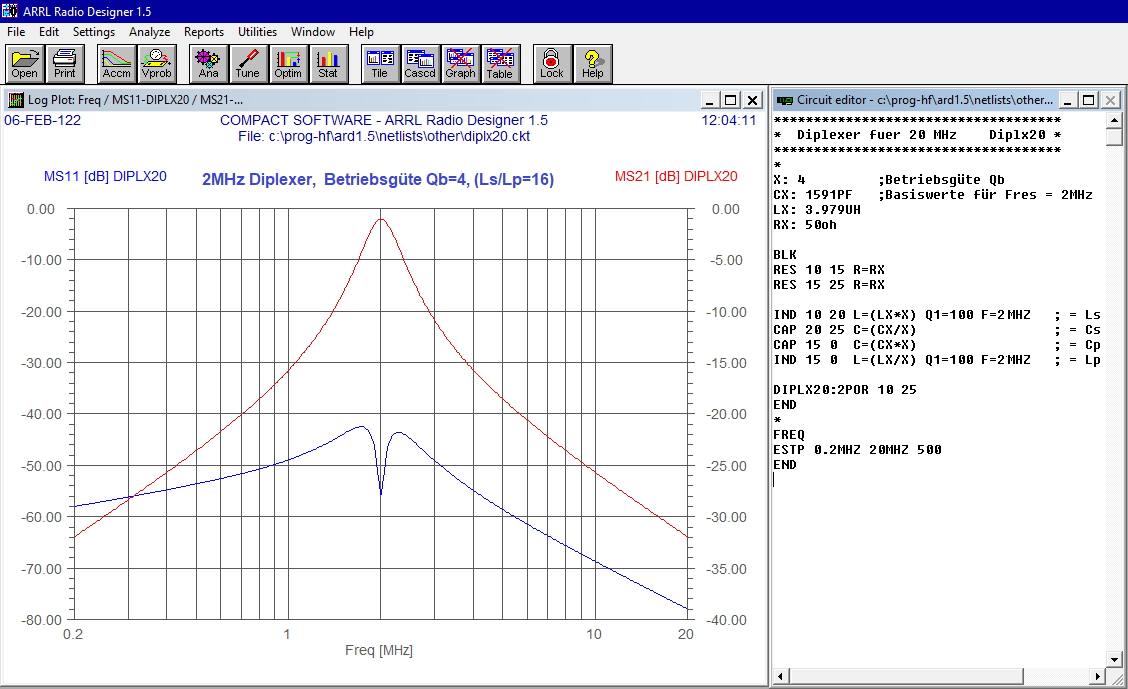Cascade windows using the Cascd icon
Image resolution: width=1128 pixels, height=689 pixels.
(x=420, y=63)
